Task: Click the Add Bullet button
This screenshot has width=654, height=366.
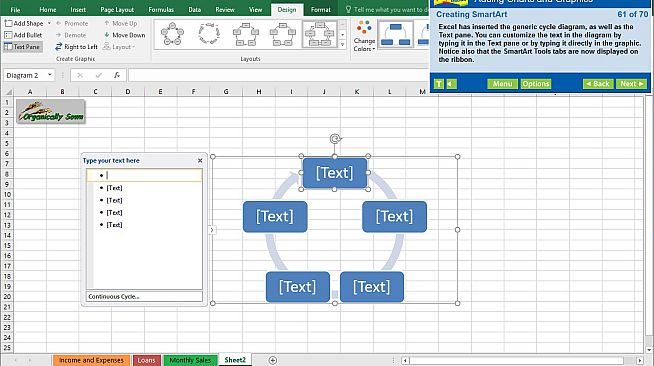Action: click(x=23, y=35)
